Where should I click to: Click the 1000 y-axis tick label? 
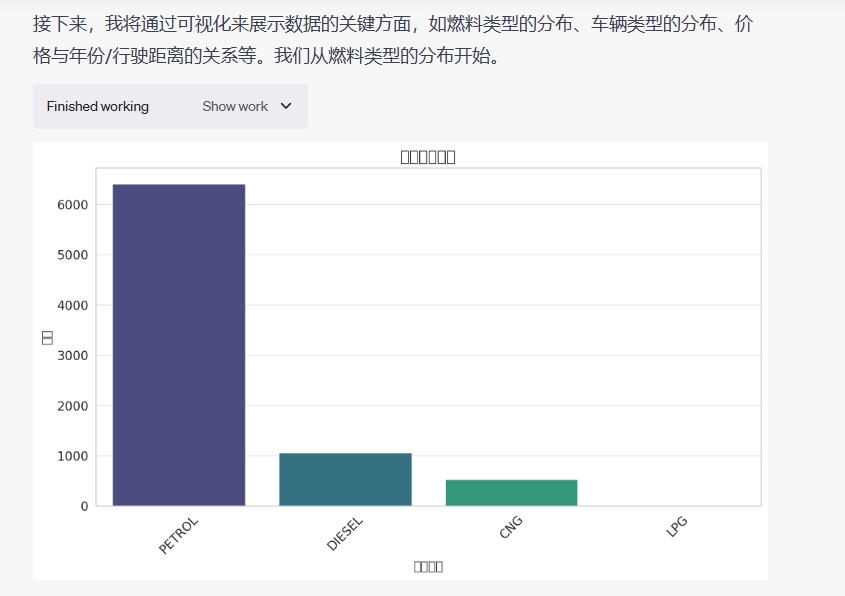pyautogui.click(x=72, y=456)
